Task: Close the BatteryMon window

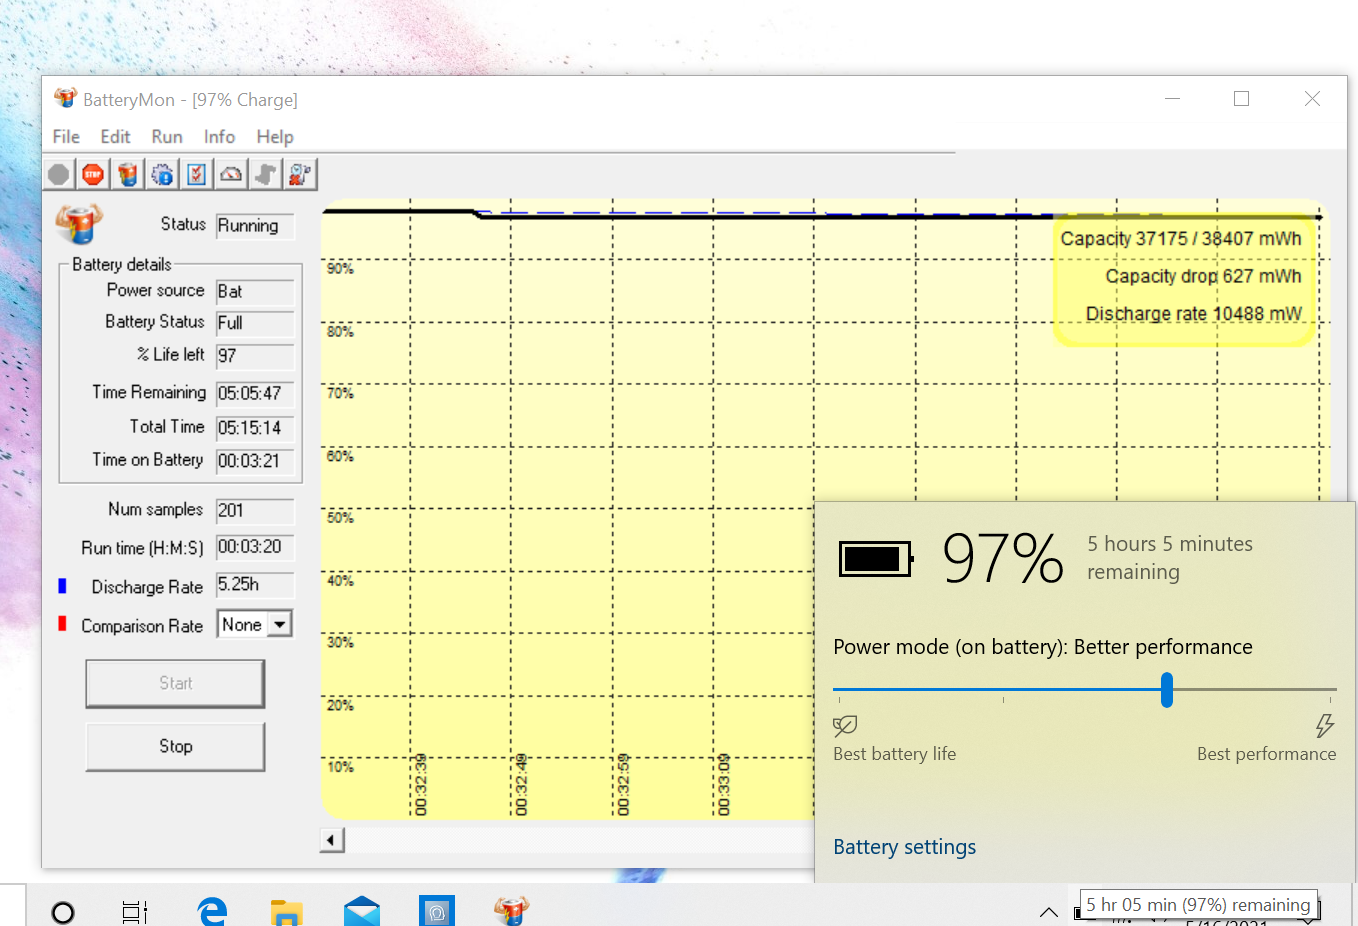Action: (x=1312, y=99)
